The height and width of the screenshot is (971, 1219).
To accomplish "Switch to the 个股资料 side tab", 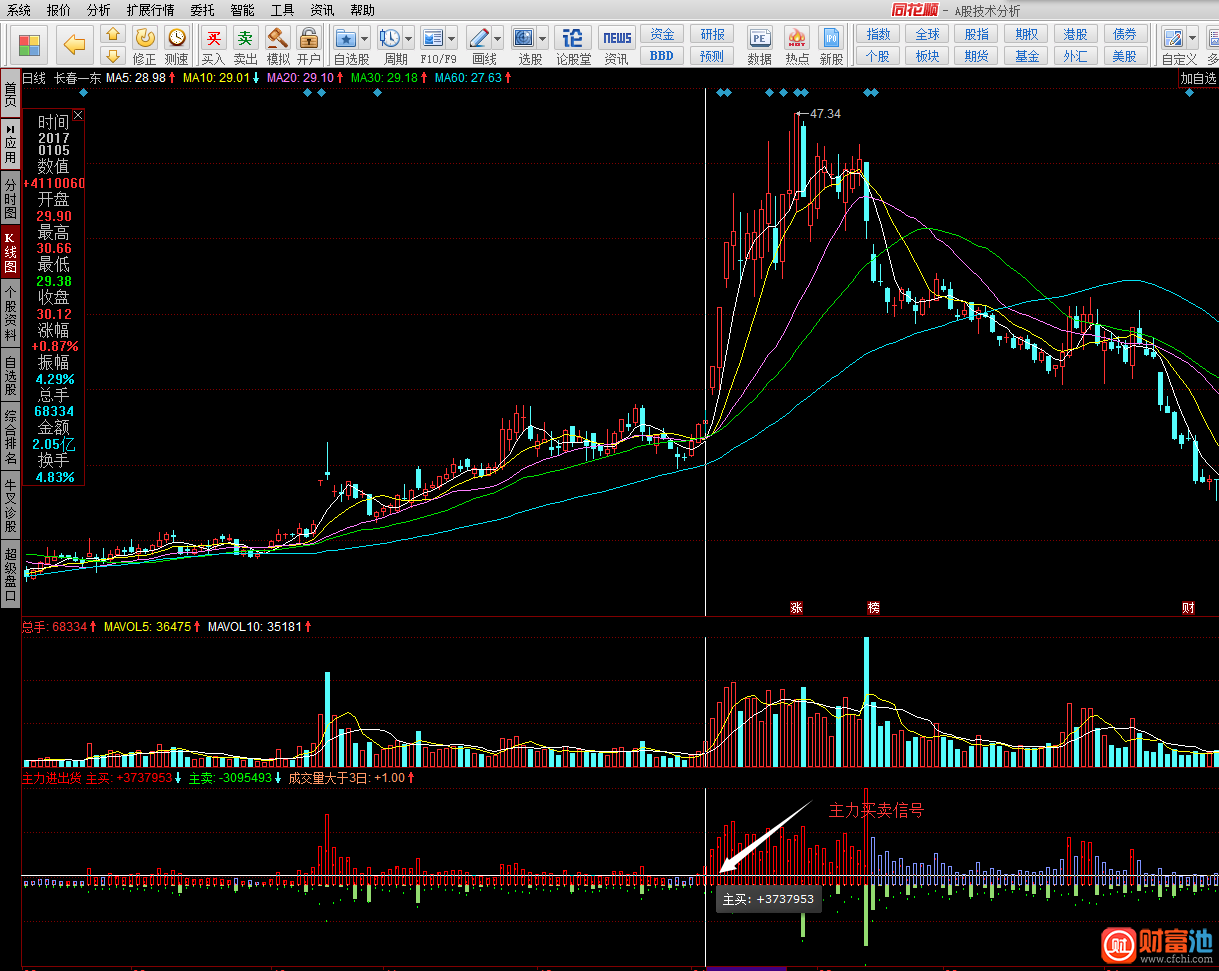I will coord(10,313).
